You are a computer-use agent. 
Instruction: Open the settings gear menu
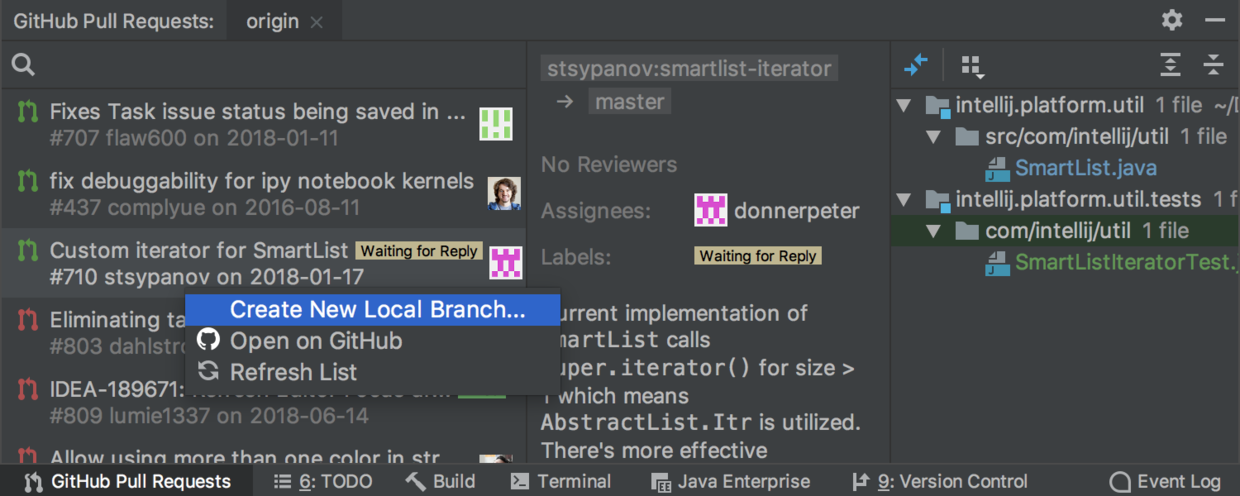pos(1172,20)
